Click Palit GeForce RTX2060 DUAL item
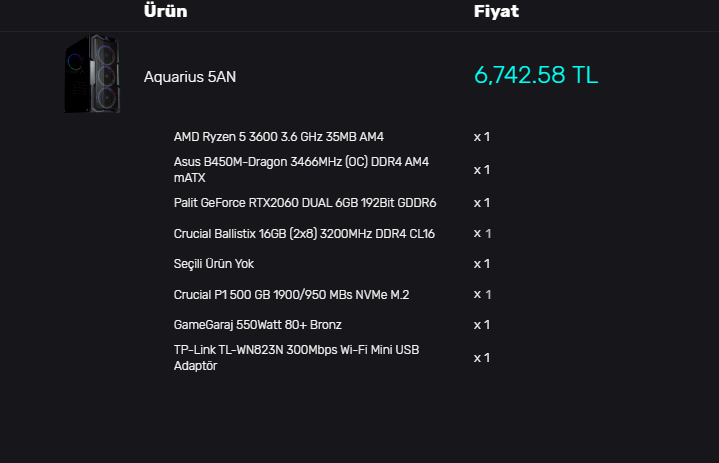The height and width of the screenshot is (463, 719). click(305, 203)
